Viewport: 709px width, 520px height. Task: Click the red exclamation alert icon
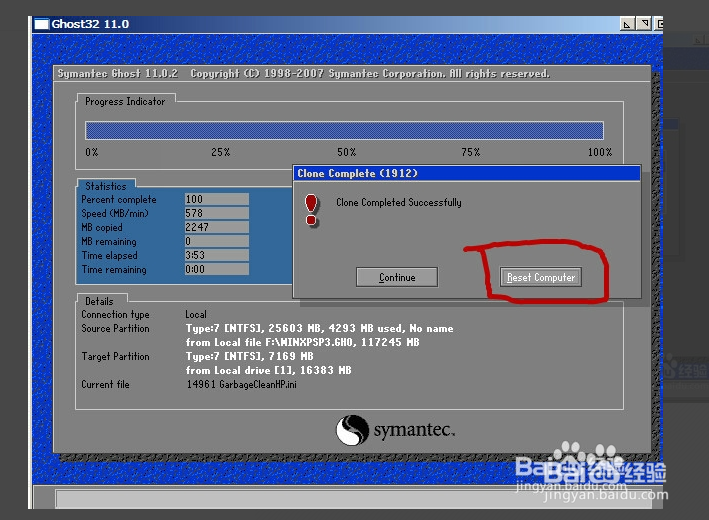click(x=311, y=210)
